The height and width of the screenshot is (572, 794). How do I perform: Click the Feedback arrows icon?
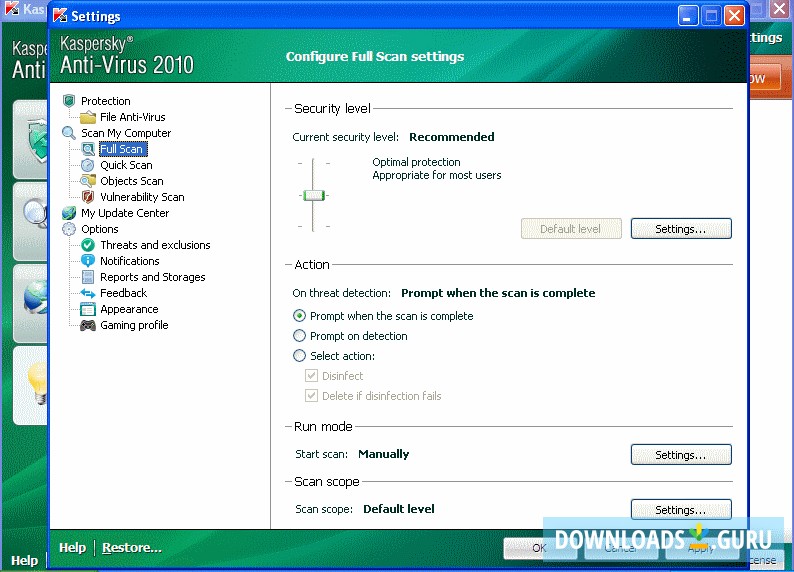pyautogui.click(x=88, y=293)
